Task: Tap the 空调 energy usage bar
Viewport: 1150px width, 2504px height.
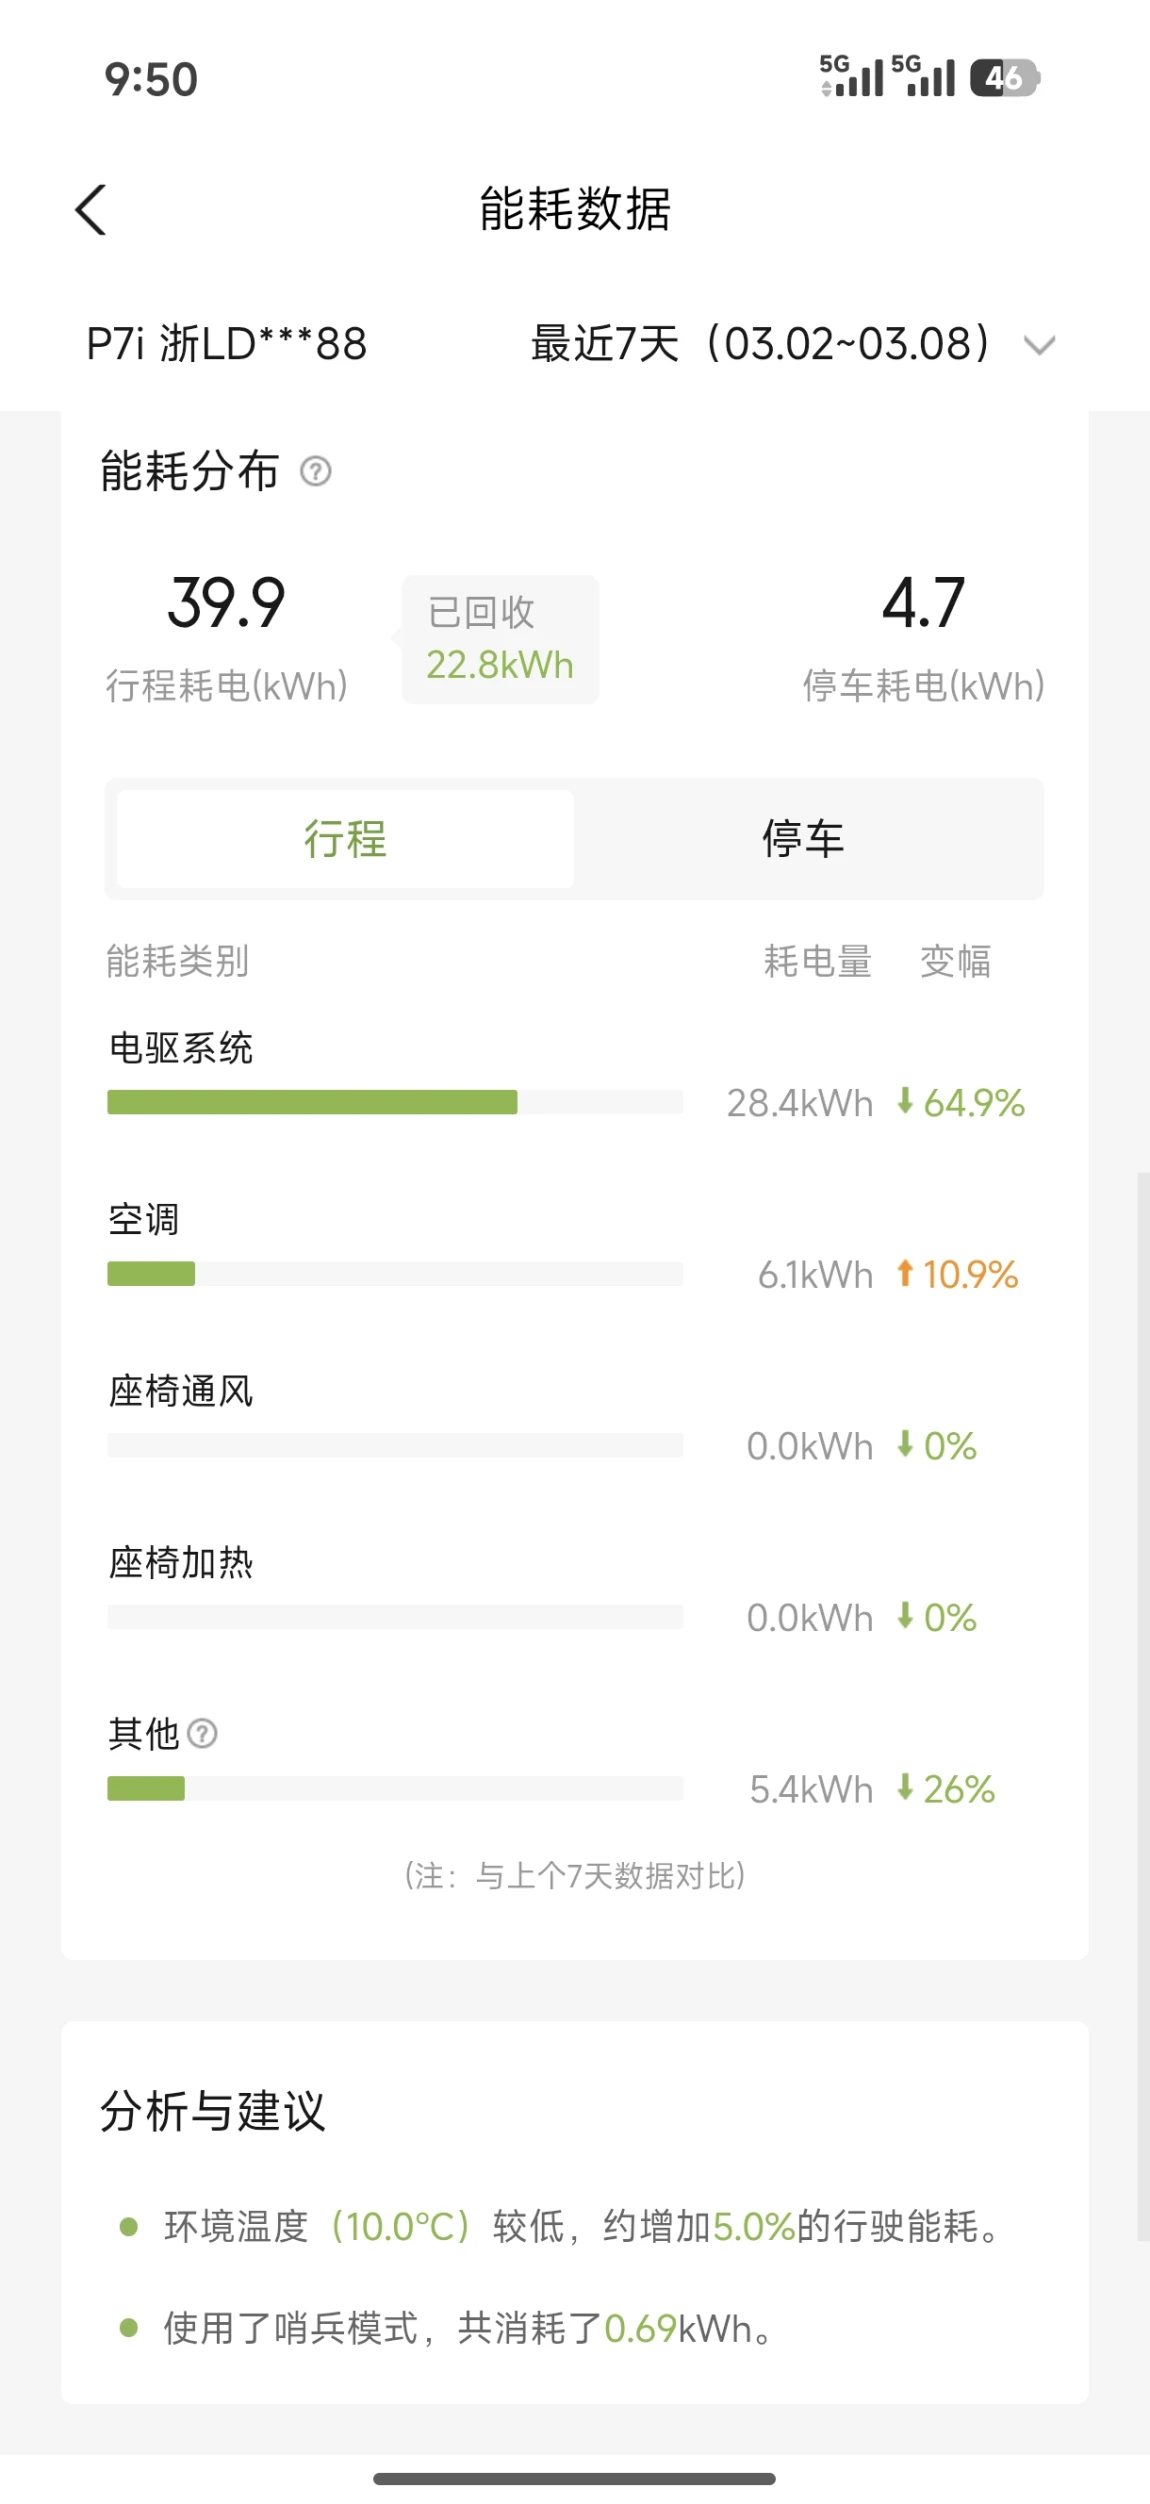Action: pyautogui.click(x=395, y=1274)
